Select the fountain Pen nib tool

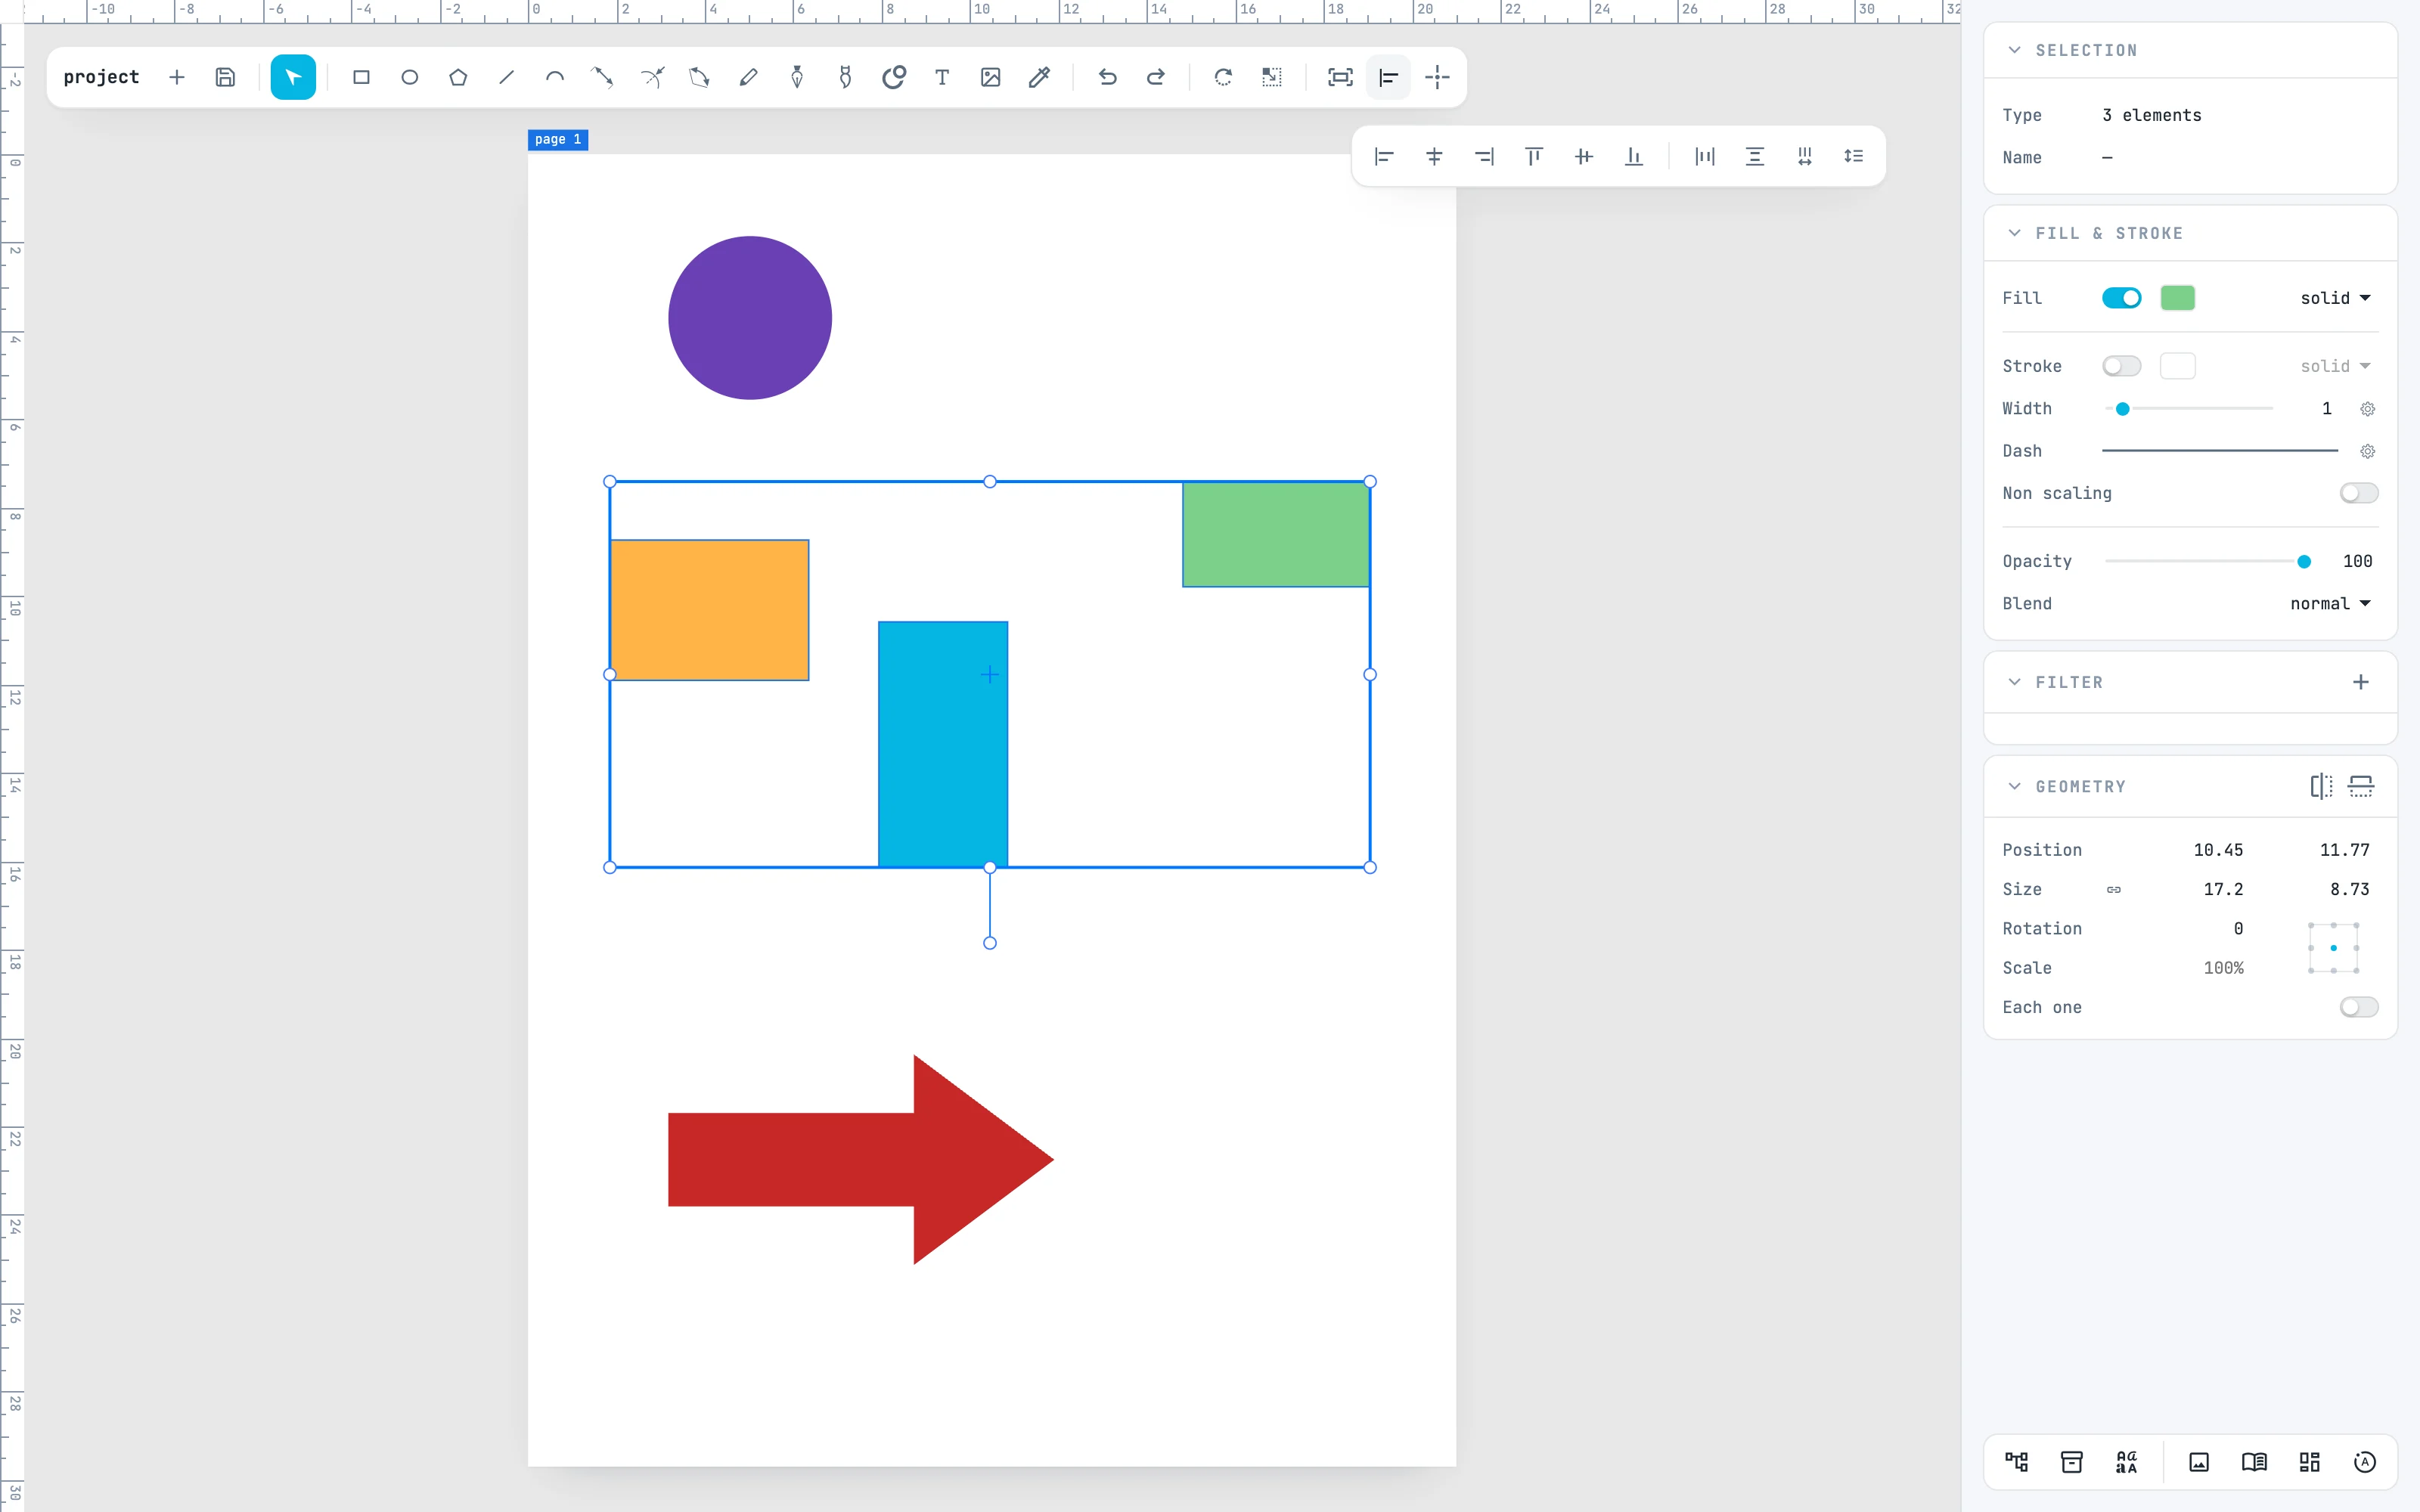[797, 77]
